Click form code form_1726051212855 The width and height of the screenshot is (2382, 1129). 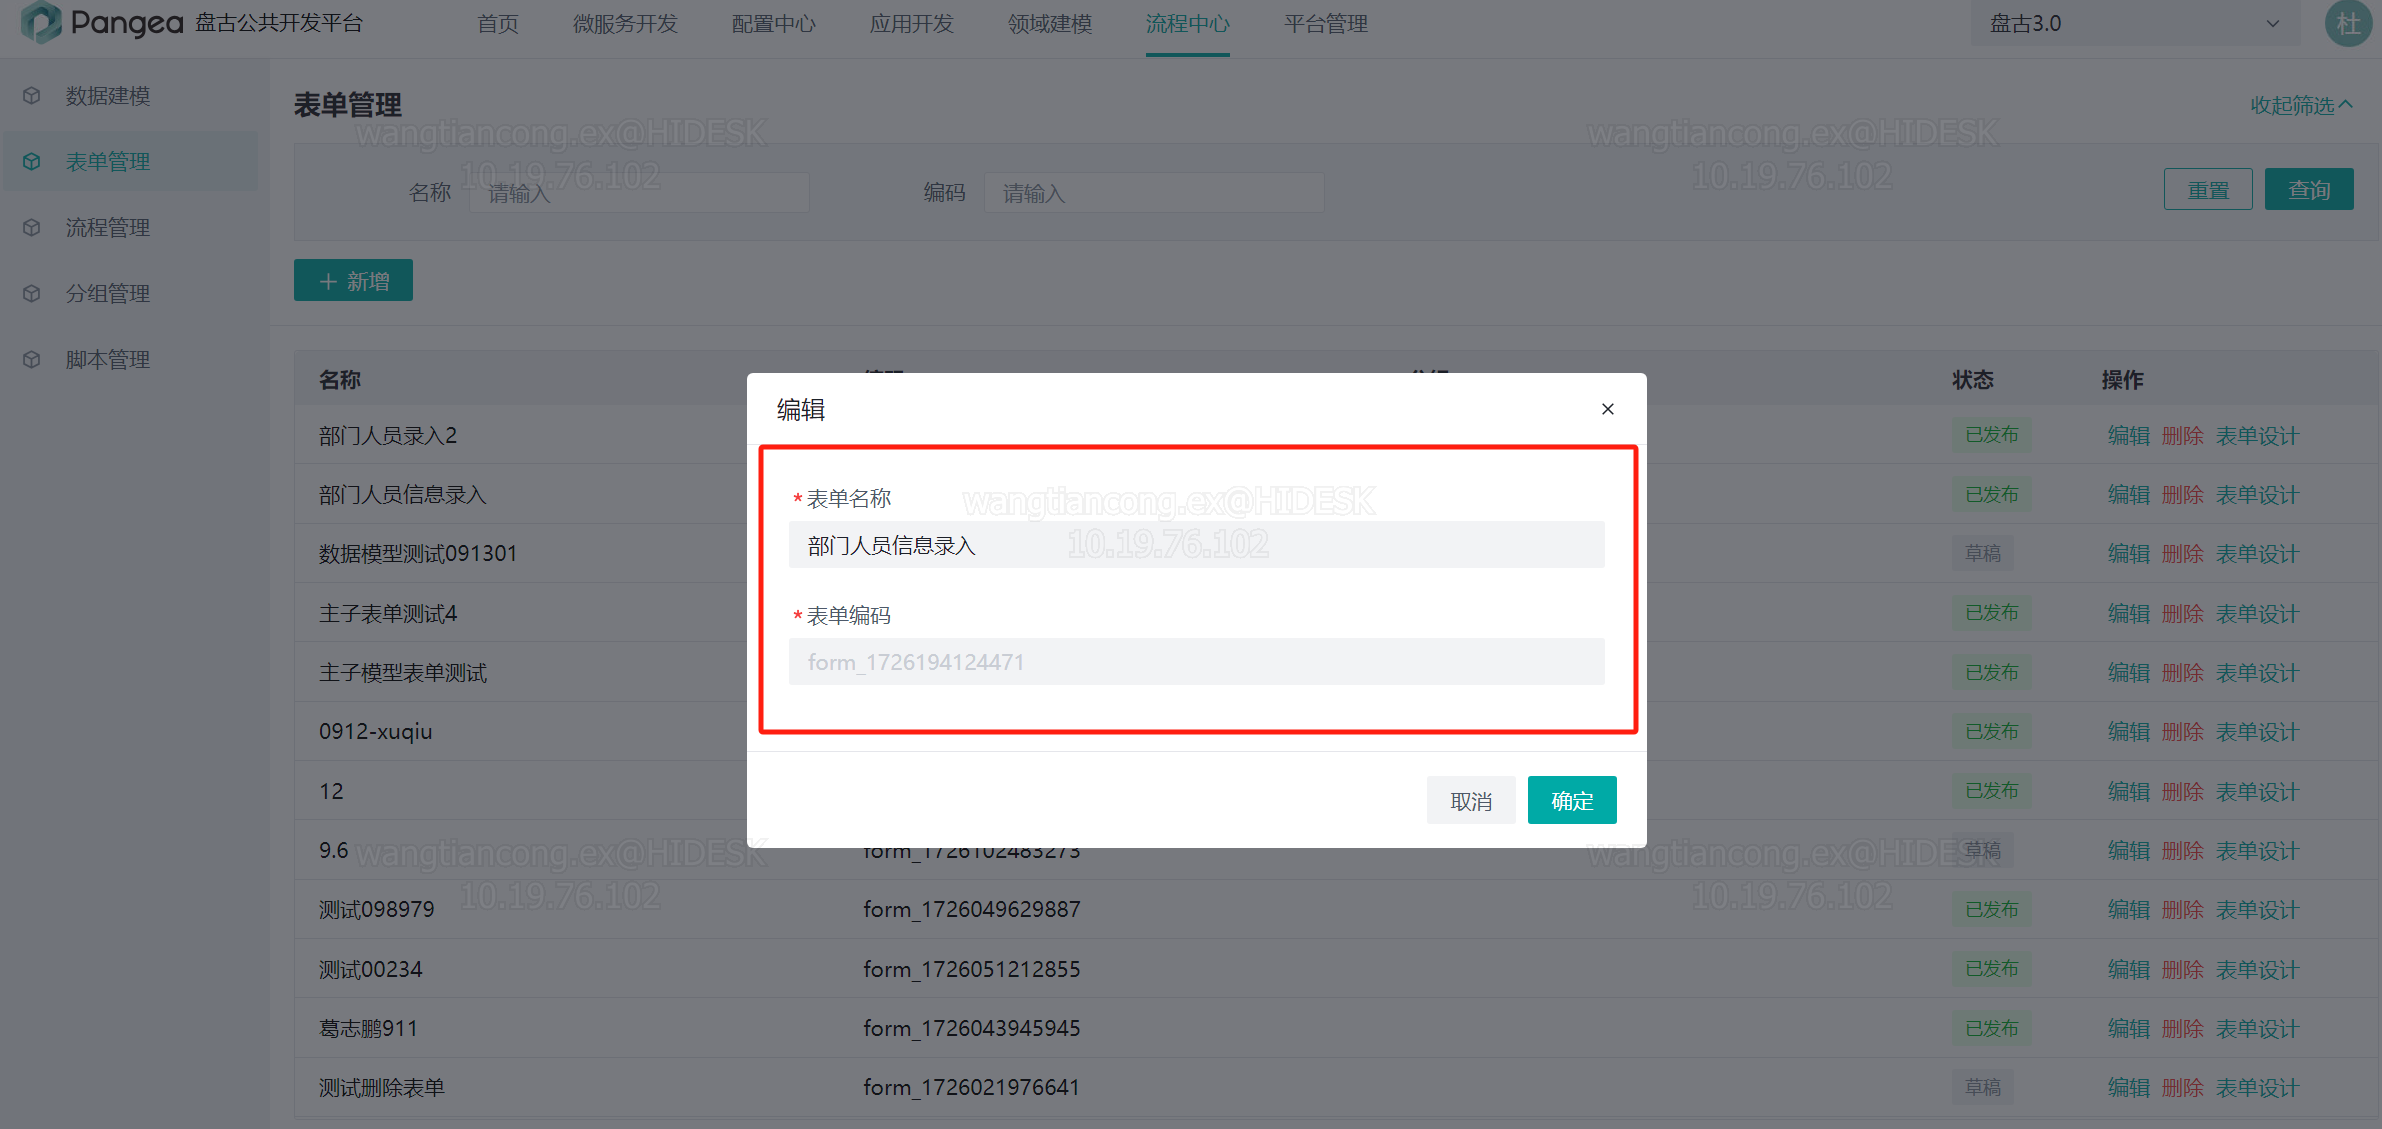point(972,970)
